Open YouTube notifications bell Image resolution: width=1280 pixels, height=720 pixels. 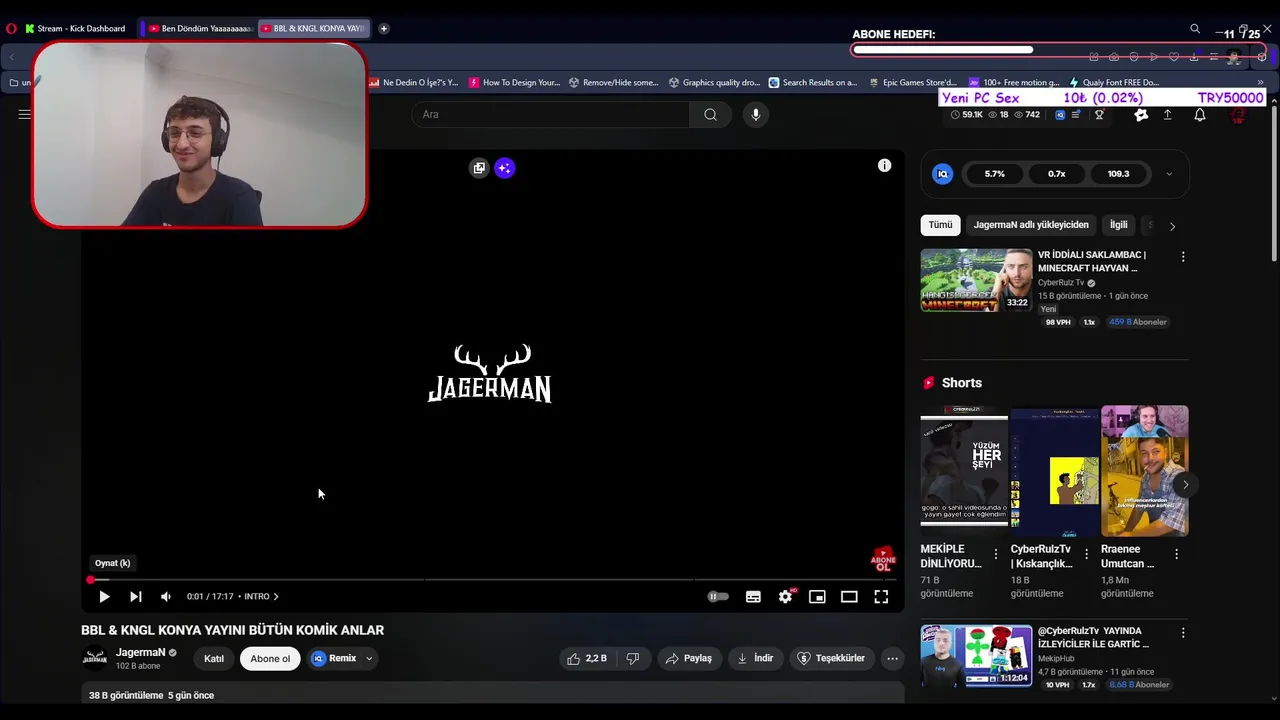point(1200,115)
